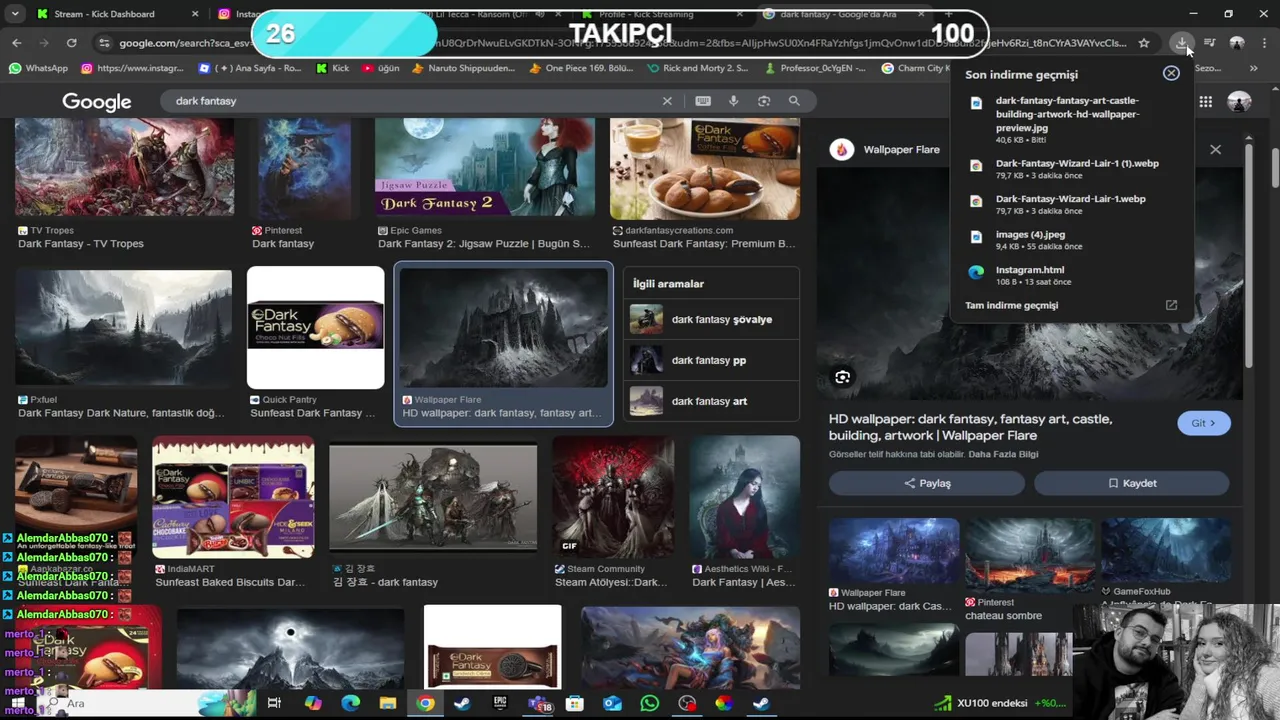Open the Naruto Shippuuden bookmark
This screenshot has height=720, width=1280.
point(463,68)
